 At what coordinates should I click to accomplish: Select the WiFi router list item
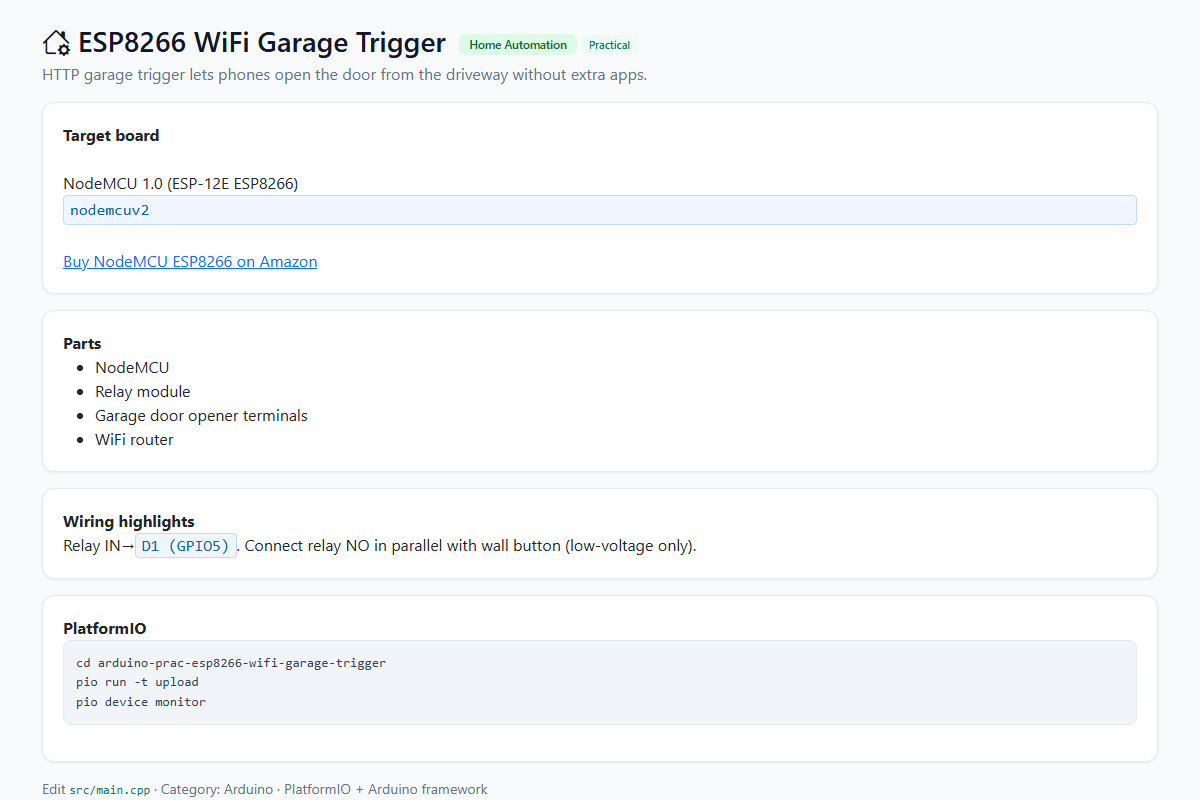pos(134,440)
